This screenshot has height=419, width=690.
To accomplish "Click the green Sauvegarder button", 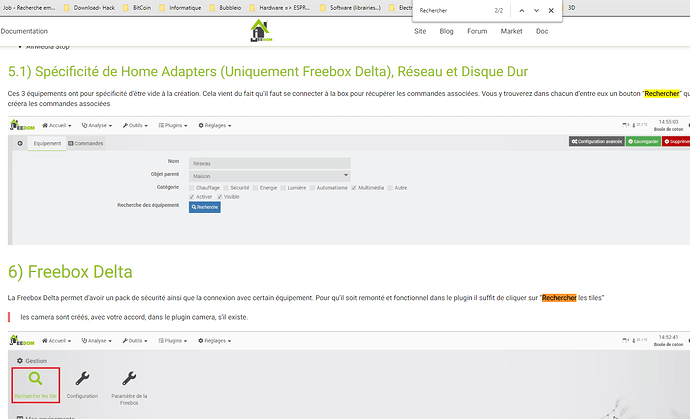I will (643, 141).
